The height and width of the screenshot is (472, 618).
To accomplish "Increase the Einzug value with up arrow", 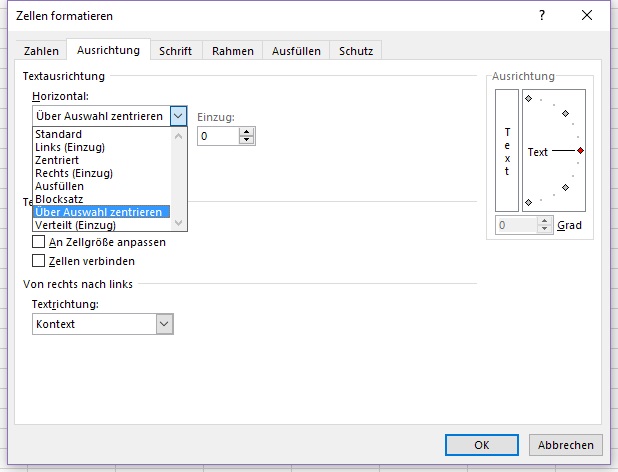I will pyautogui.click(x=247, y=131).
